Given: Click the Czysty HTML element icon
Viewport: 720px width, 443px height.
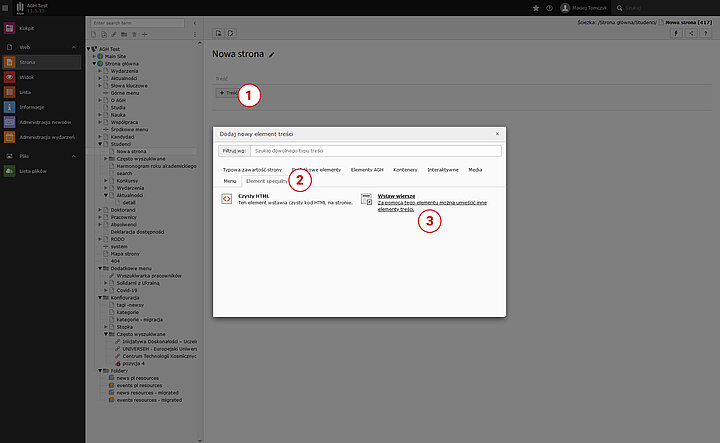Looking at the screenshot, I should (227, 199).
